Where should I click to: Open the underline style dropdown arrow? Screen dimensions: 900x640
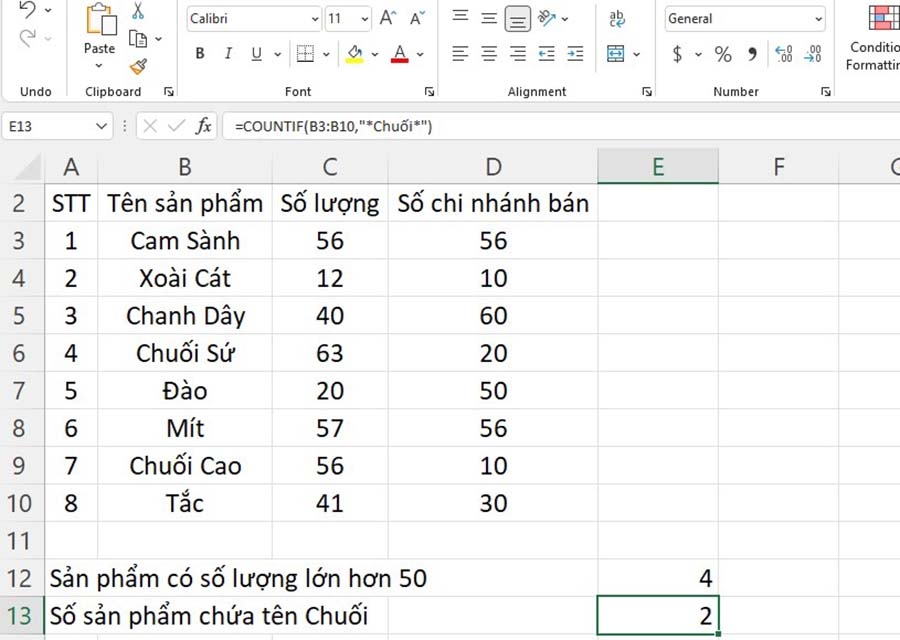[278, 54]
